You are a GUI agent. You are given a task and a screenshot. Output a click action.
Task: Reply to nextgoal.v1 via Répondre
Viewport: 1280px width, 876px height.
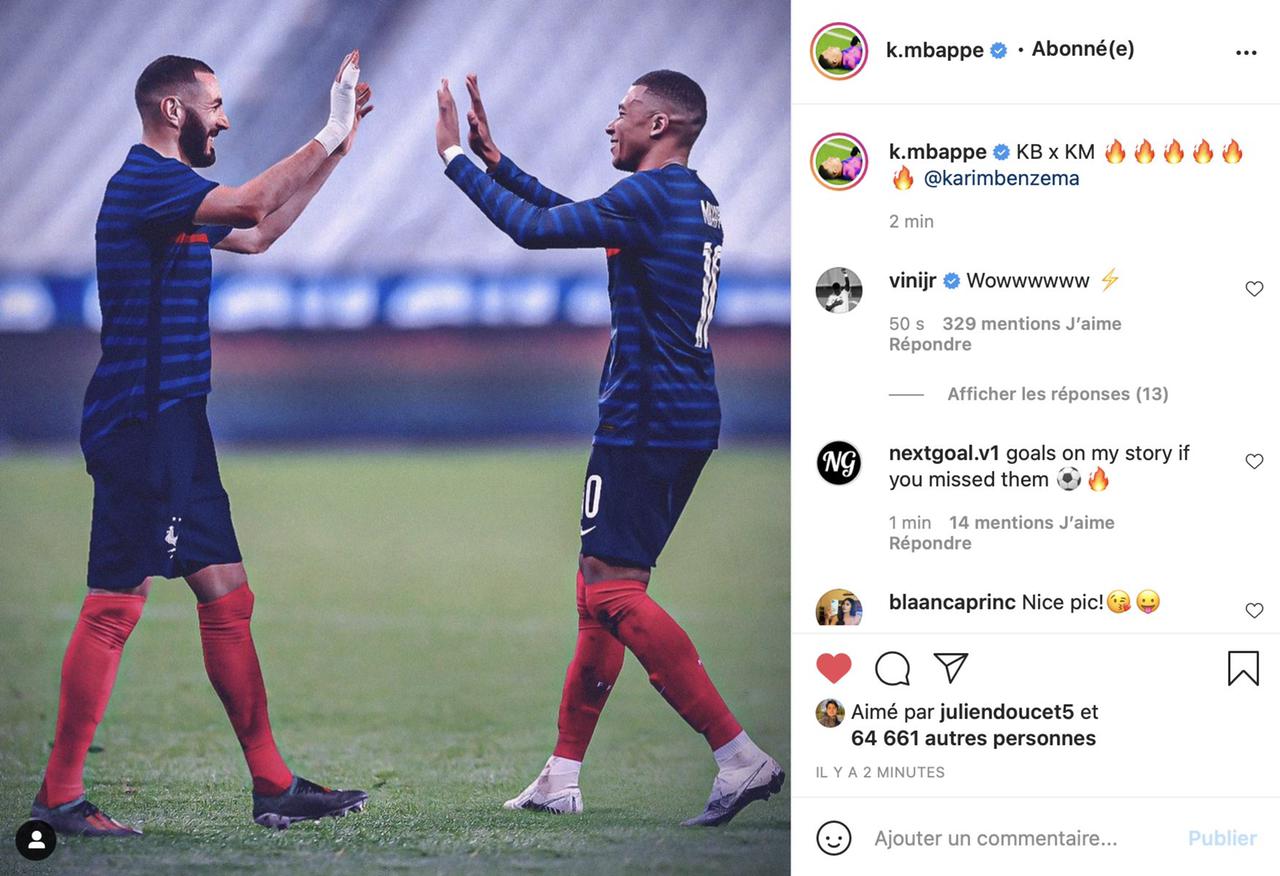pos(930,543)
